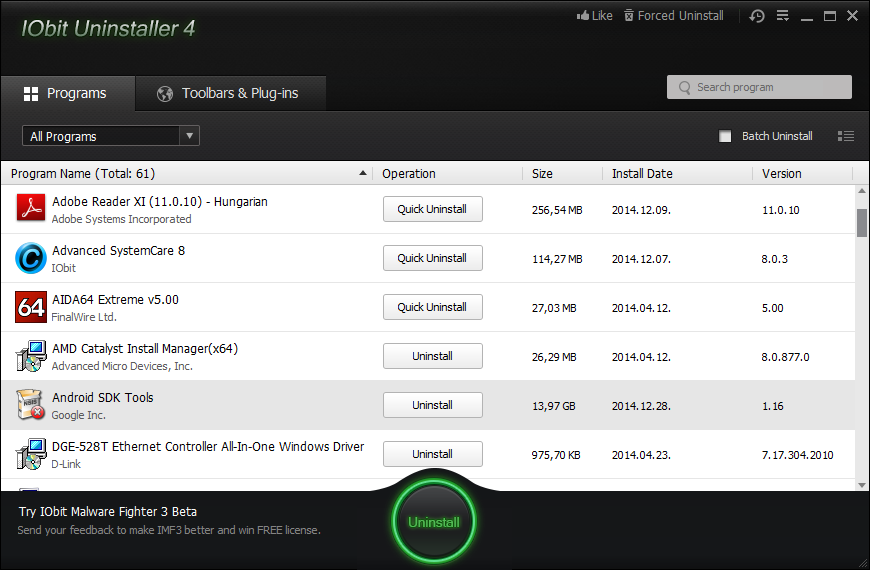Quick Uninstall Adobe Reader XI
870x570 pixels.
432,209
